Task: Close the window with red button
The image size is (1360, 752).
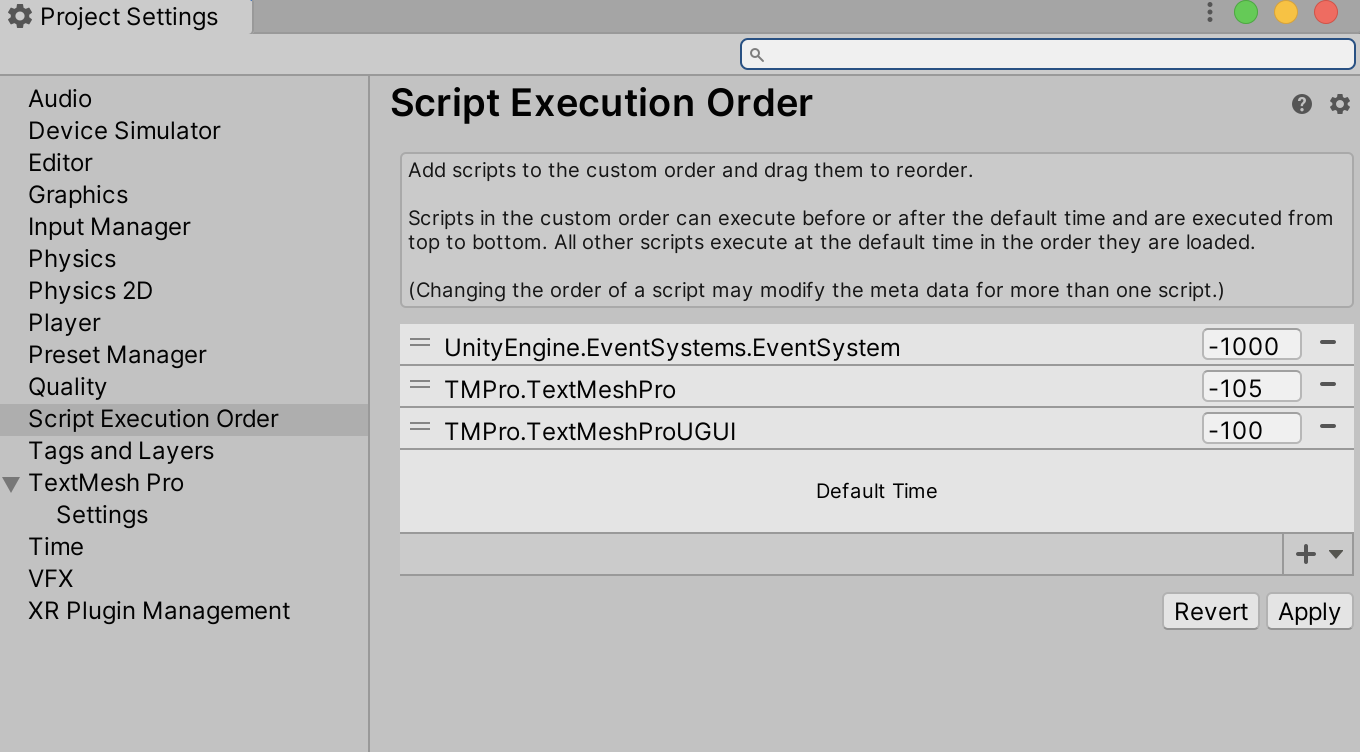Action: click(x=1326, y=12)
